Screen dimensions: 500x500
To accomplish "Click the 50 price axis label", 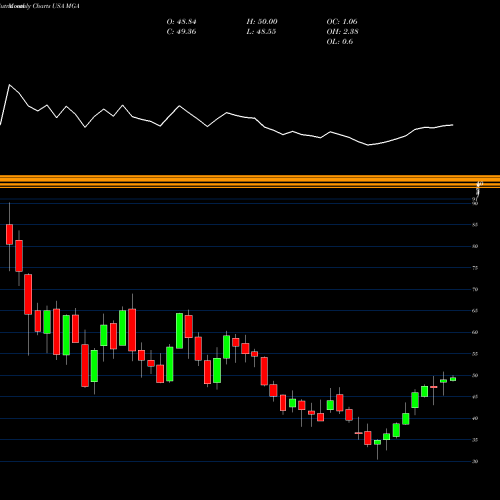I will tap(475, 375).
